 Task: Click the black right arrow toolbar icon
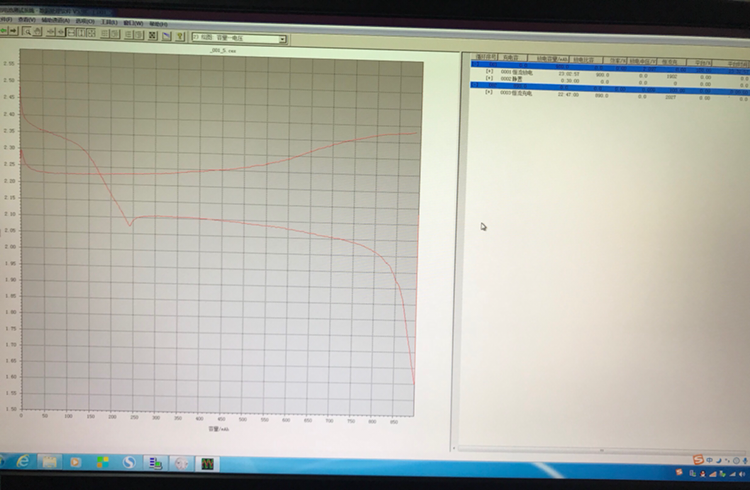[13, 31]
